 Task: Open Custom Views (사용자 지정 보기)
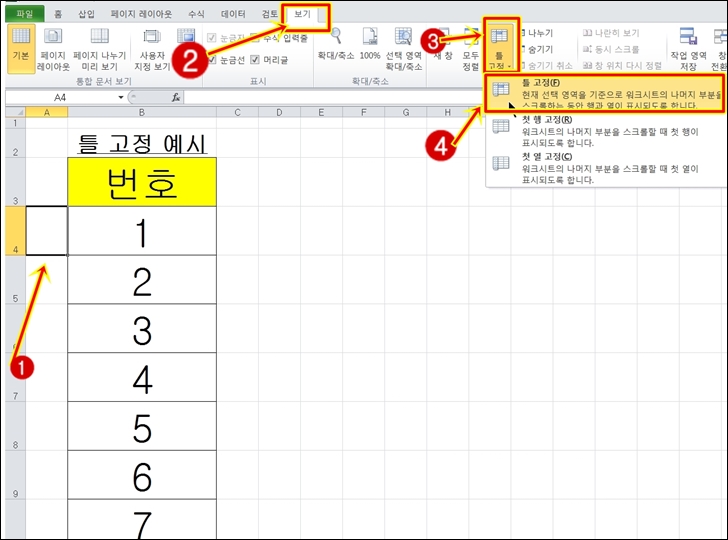tap(152, 49)
